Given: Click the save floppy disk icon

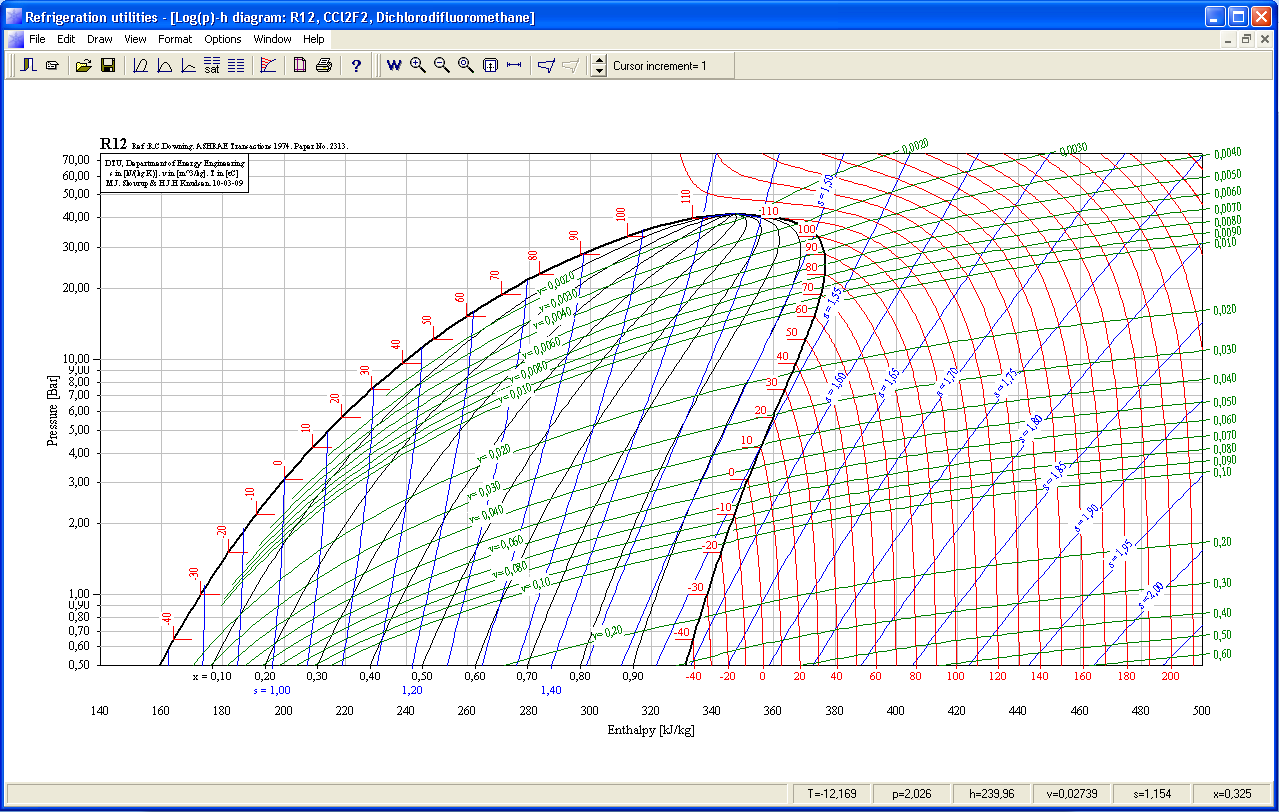Looking at the screenshot, I should point(107,65).
